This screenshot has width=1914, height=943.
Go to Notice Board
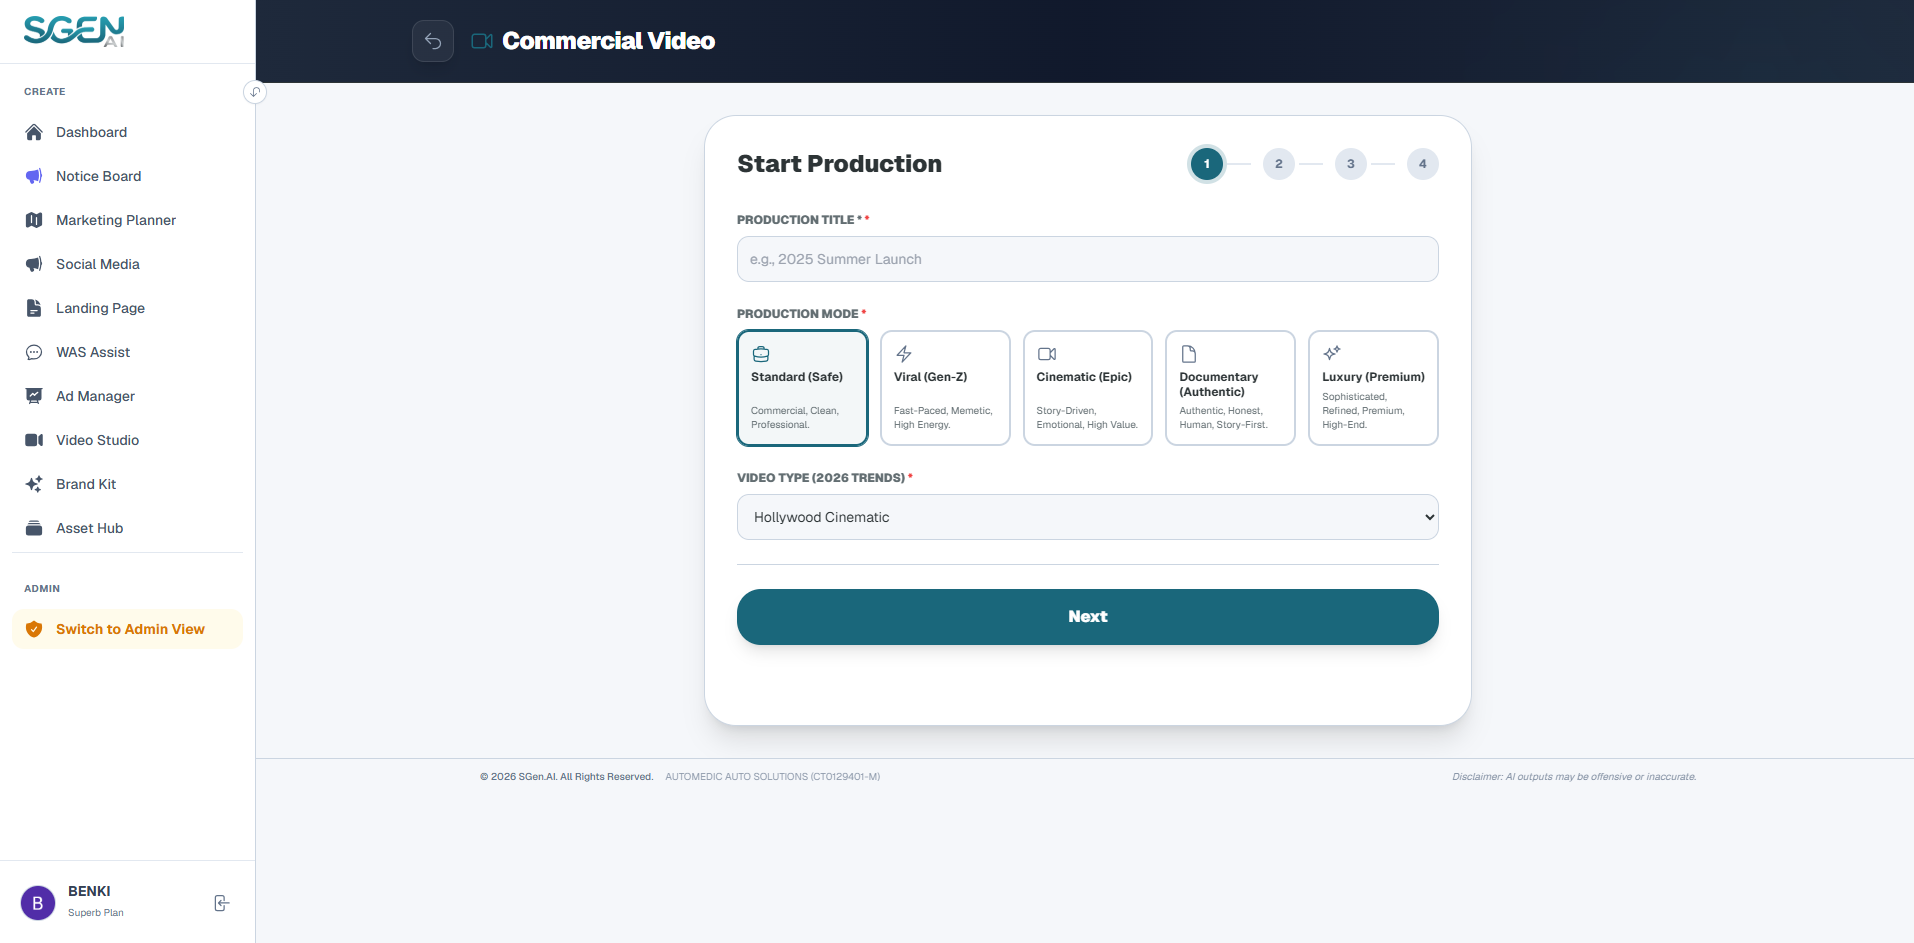click(x=127, y=176)
